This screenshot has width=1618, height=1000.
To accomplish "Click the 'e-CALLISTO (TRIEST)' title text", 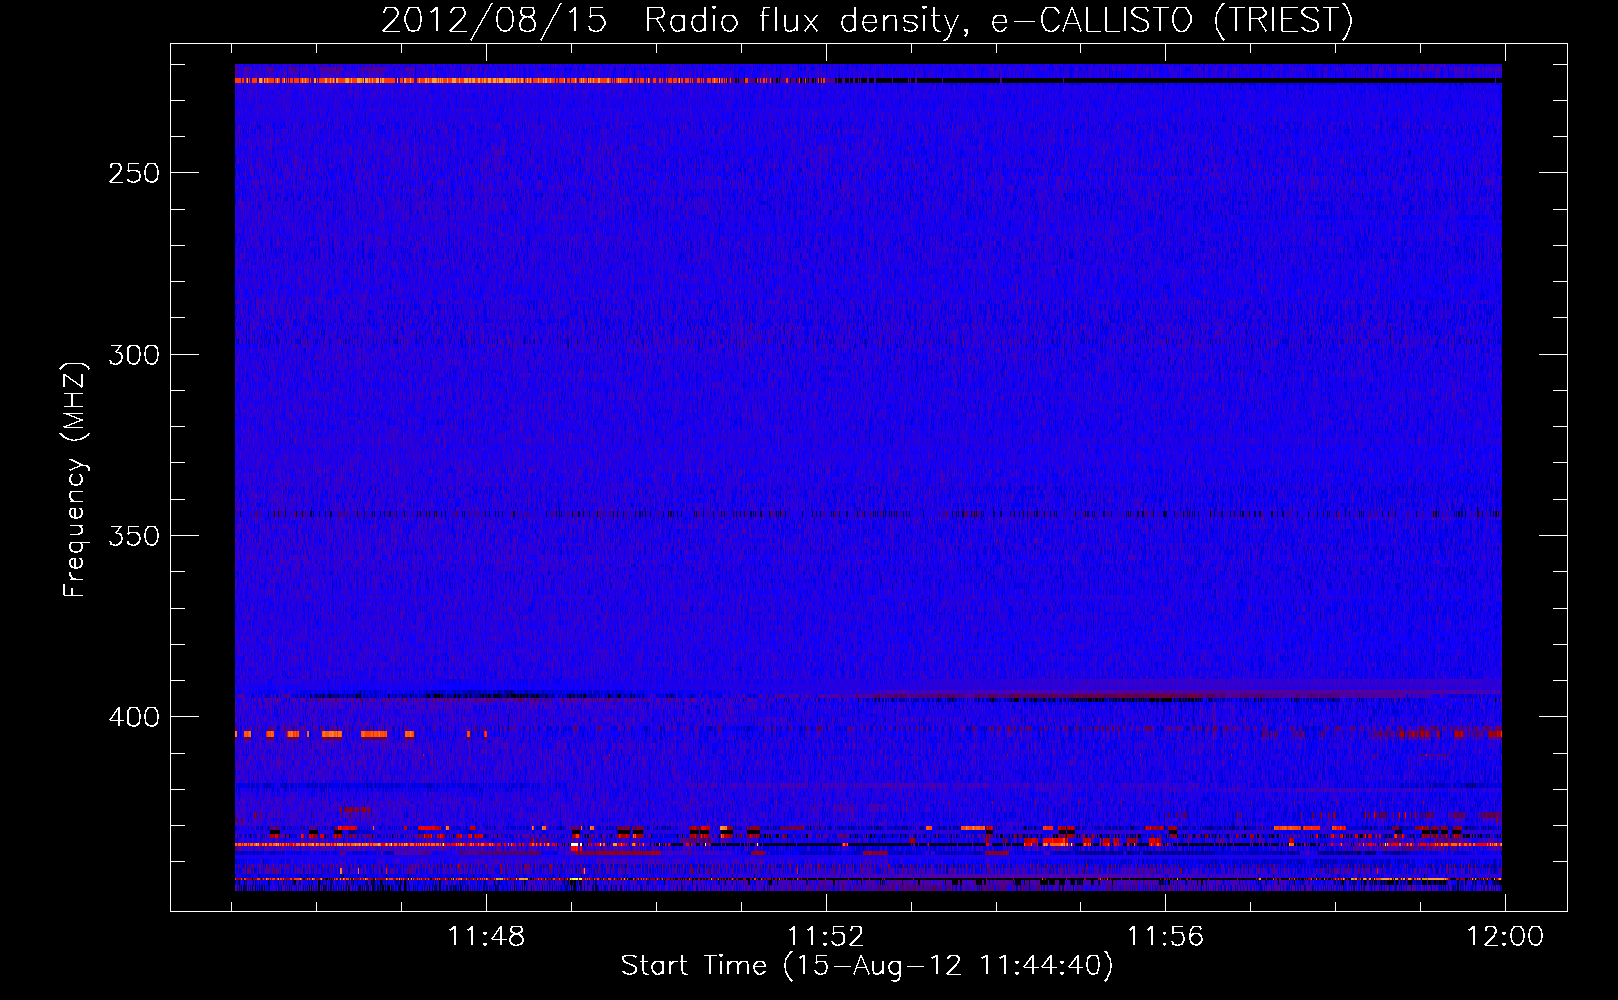I will (x=1172, y=20).
